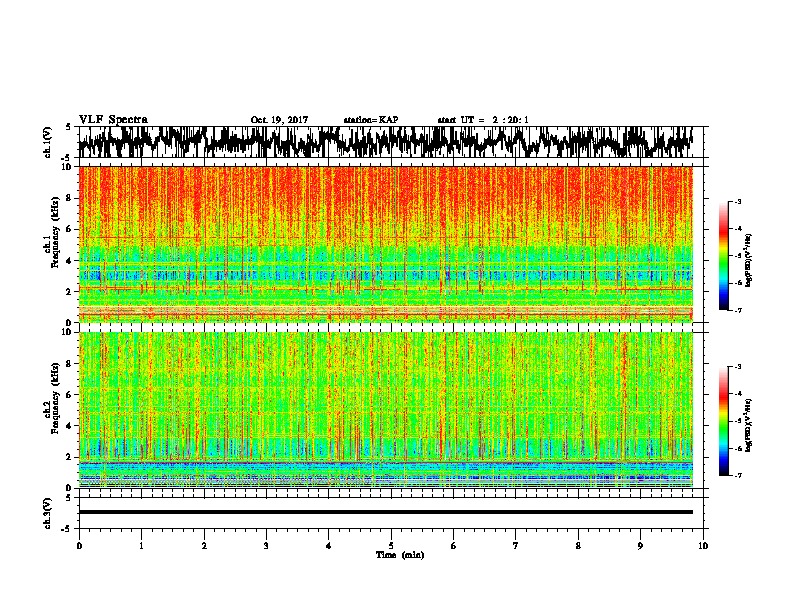The height and width of the screenshot is (612, 792).
Task: Click tick label 5 on the Time axis
Action: 391,546
